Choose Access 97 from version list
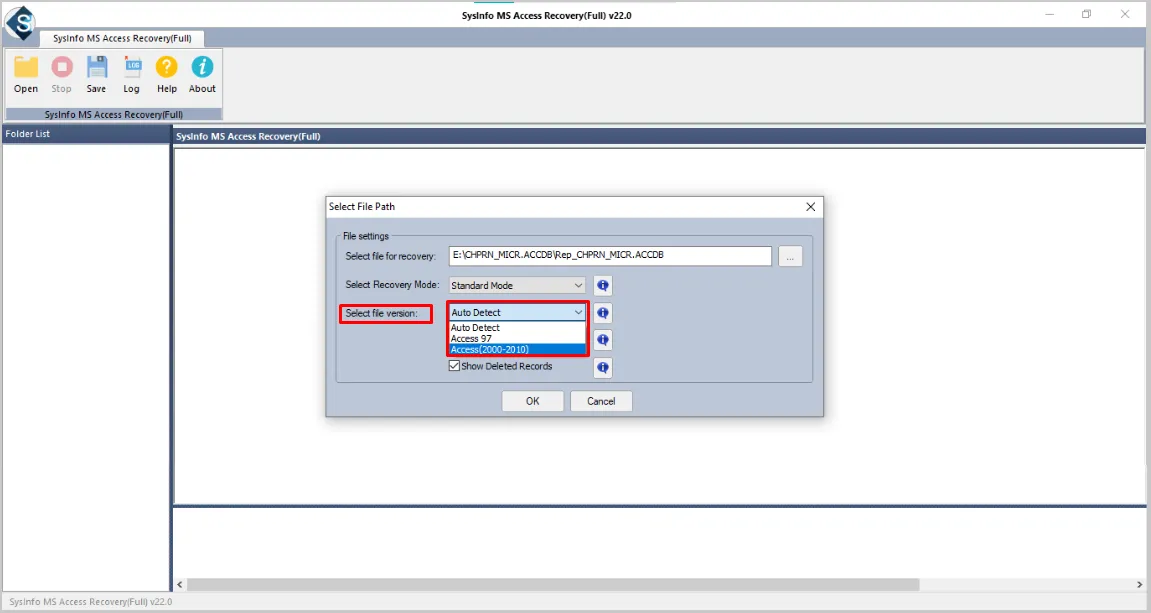This screenshot has height=613, width=1151. (x=518, y=338)
